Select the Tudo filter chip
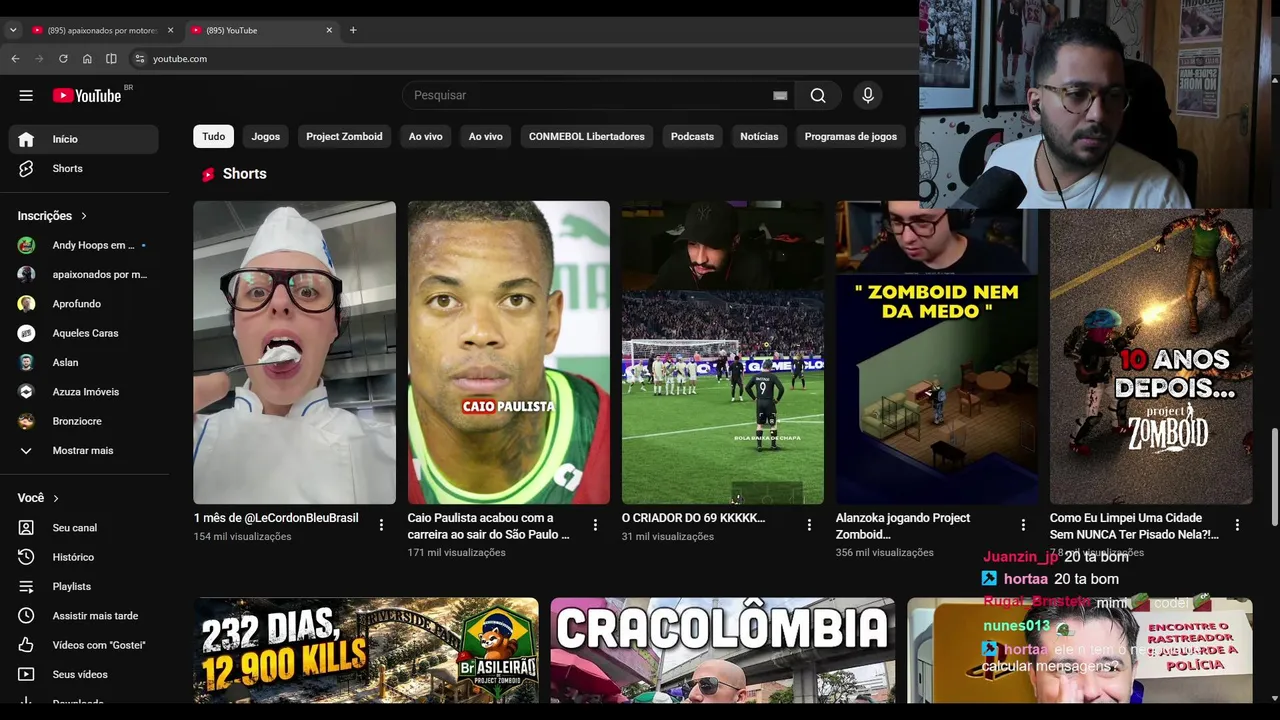Viewport: 1280px width, 720px height. 214,136
